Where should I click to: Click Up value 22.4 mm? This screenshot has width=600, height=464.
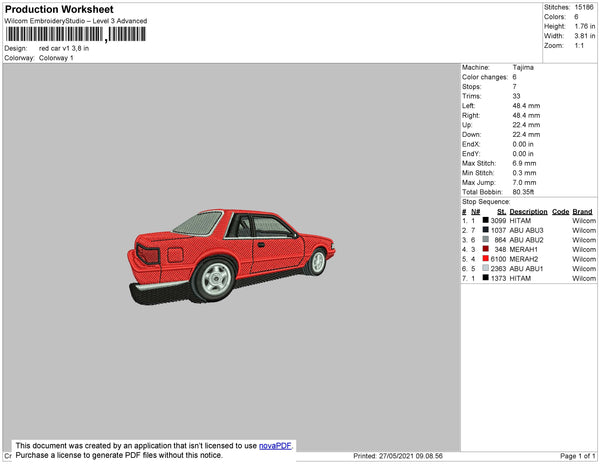[527, 125]
